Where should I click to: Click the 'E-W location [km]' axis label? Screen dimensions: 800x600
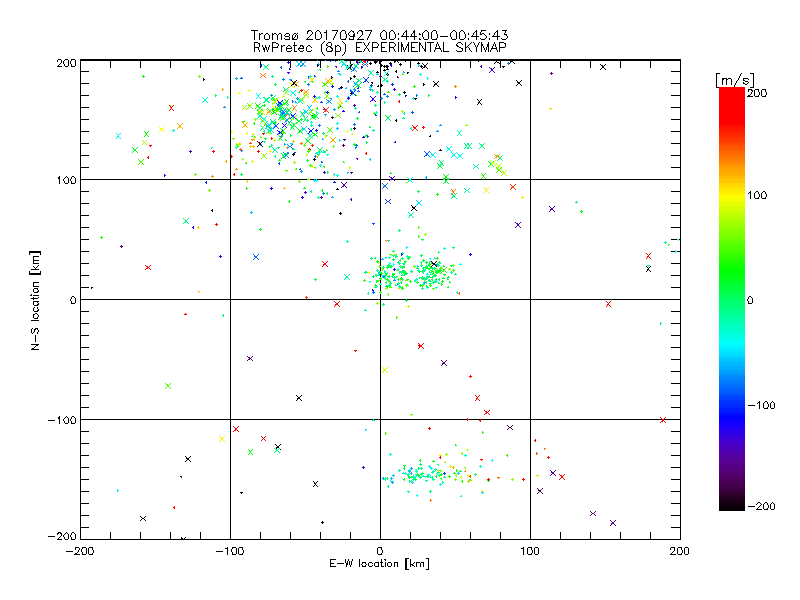click(380, 564)
